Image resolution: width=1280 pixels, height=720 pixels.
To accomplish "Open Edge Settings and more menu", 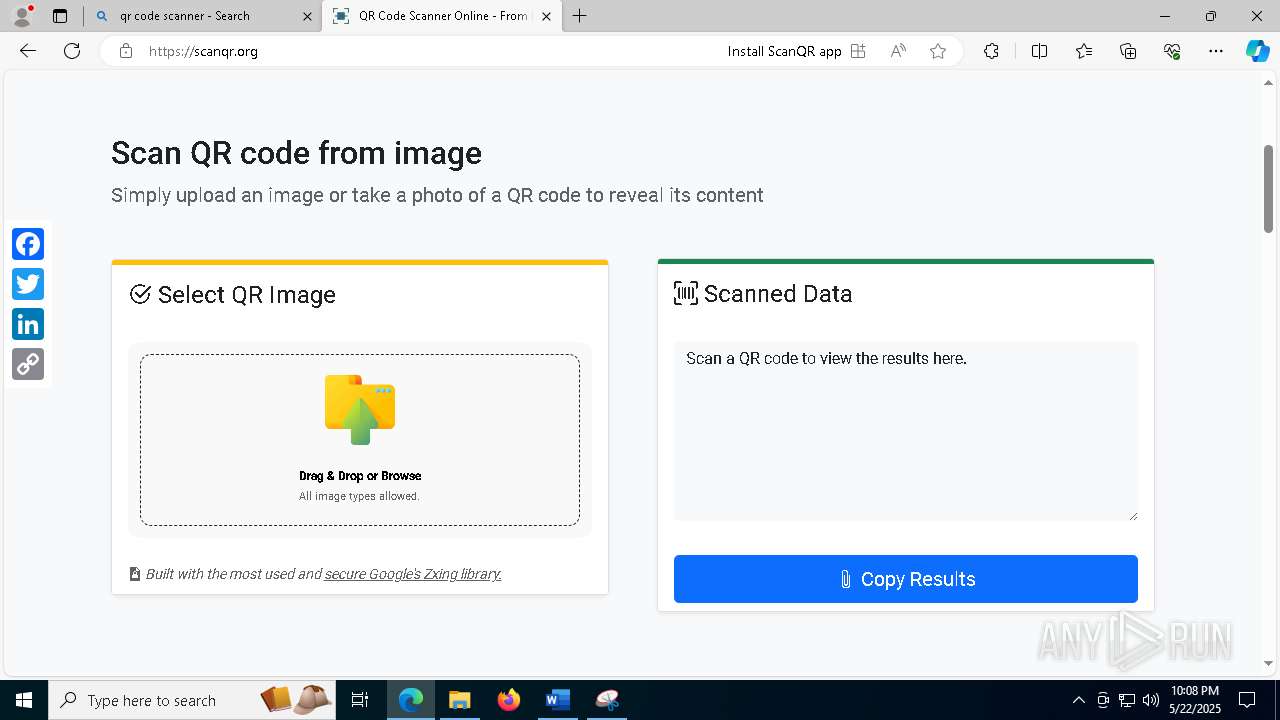I will (x=1216, y=51).
